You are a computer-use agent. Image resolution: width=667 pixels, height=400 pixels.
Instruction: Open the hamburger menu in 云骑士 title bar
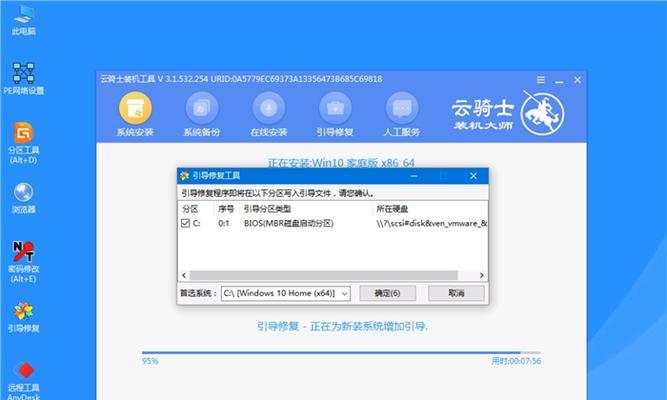point(541,80)
